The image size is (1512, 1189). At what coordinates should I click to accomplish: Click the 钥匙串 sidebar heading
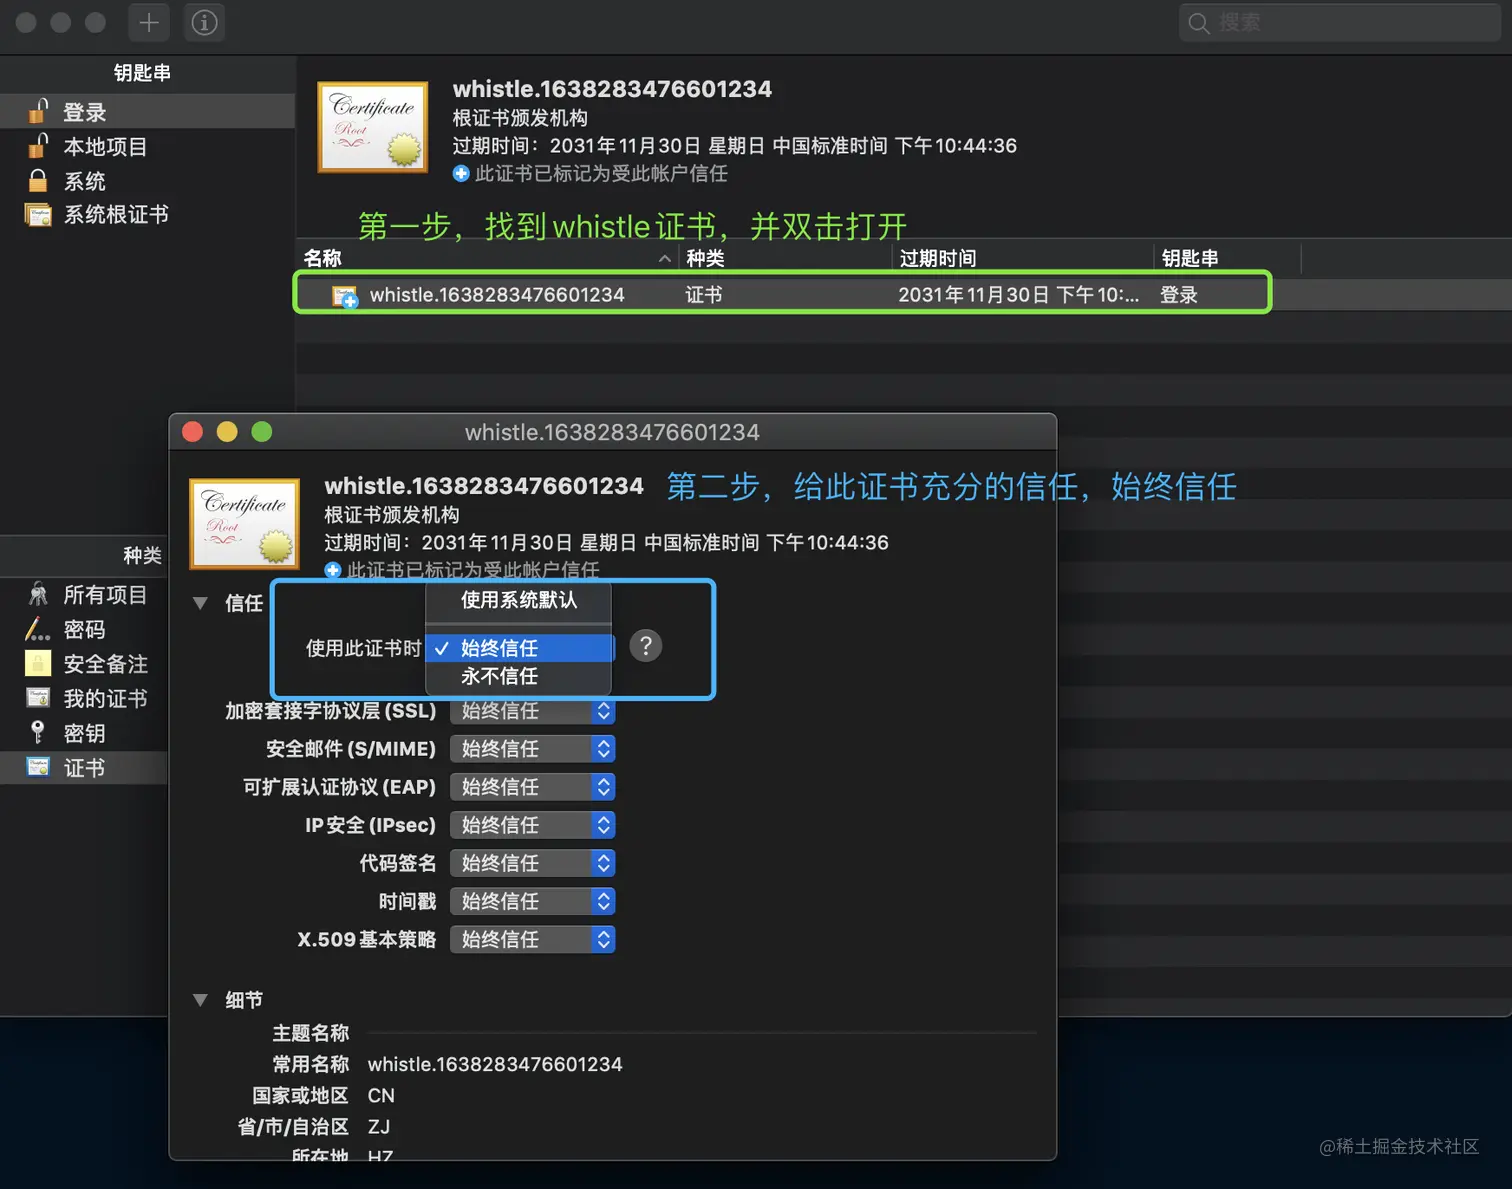[142, 72]
